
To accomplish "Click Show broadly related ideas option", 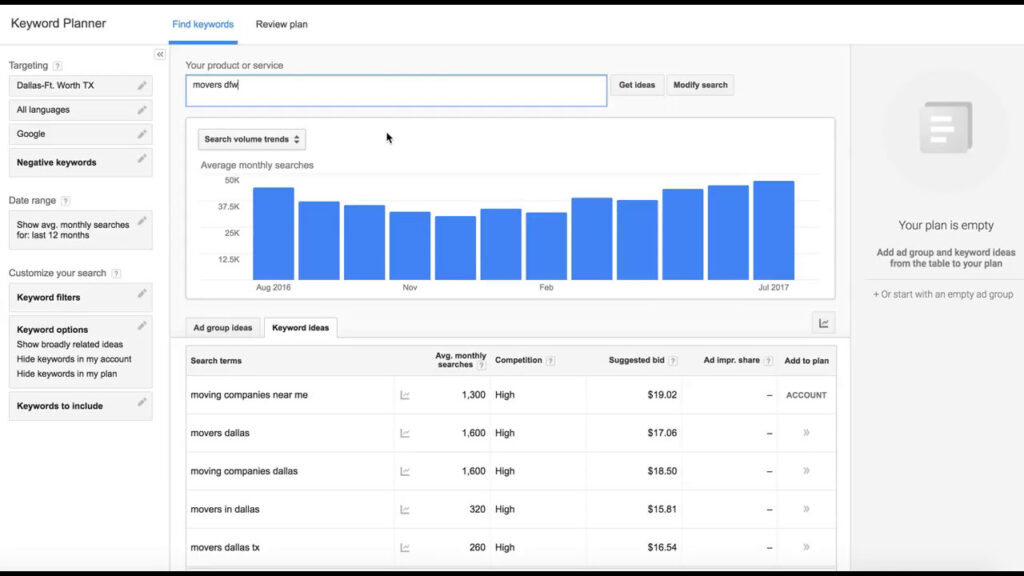I will 70,344.
